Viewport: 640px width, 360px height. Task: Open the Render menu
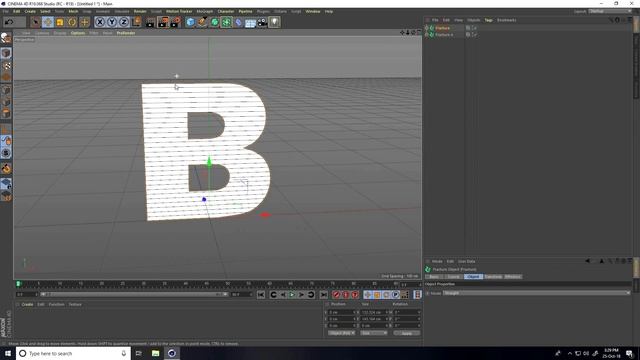(140, 11)
